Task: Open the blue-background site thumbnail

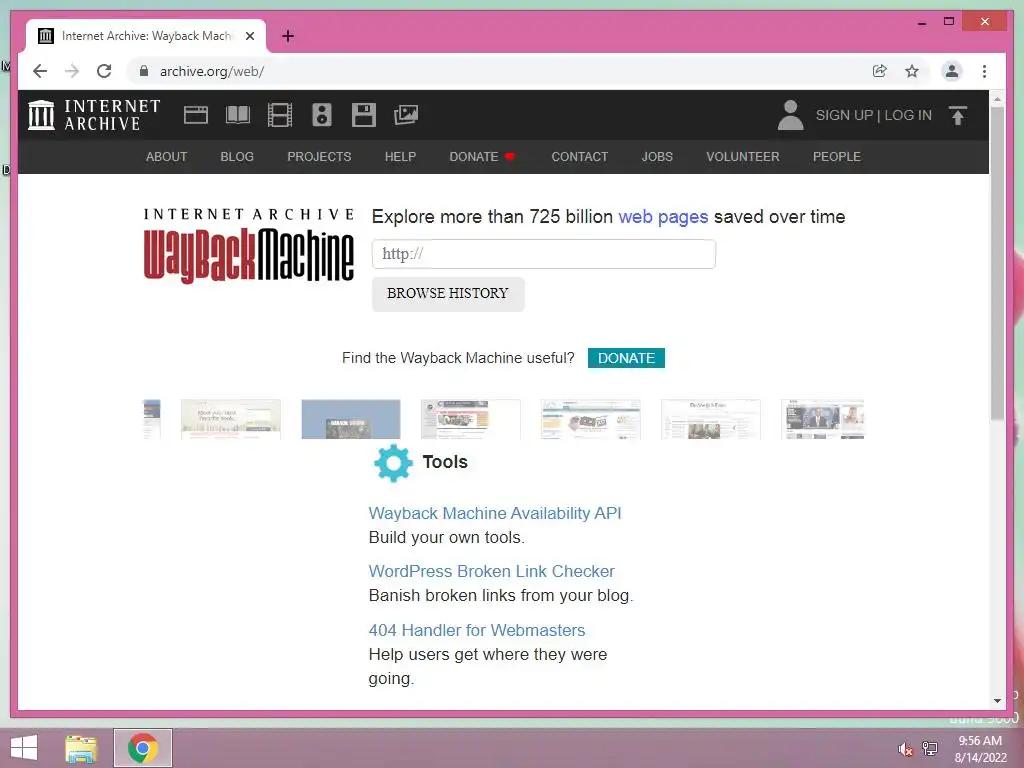Action: pyautogui.click(x=351, y=419)
